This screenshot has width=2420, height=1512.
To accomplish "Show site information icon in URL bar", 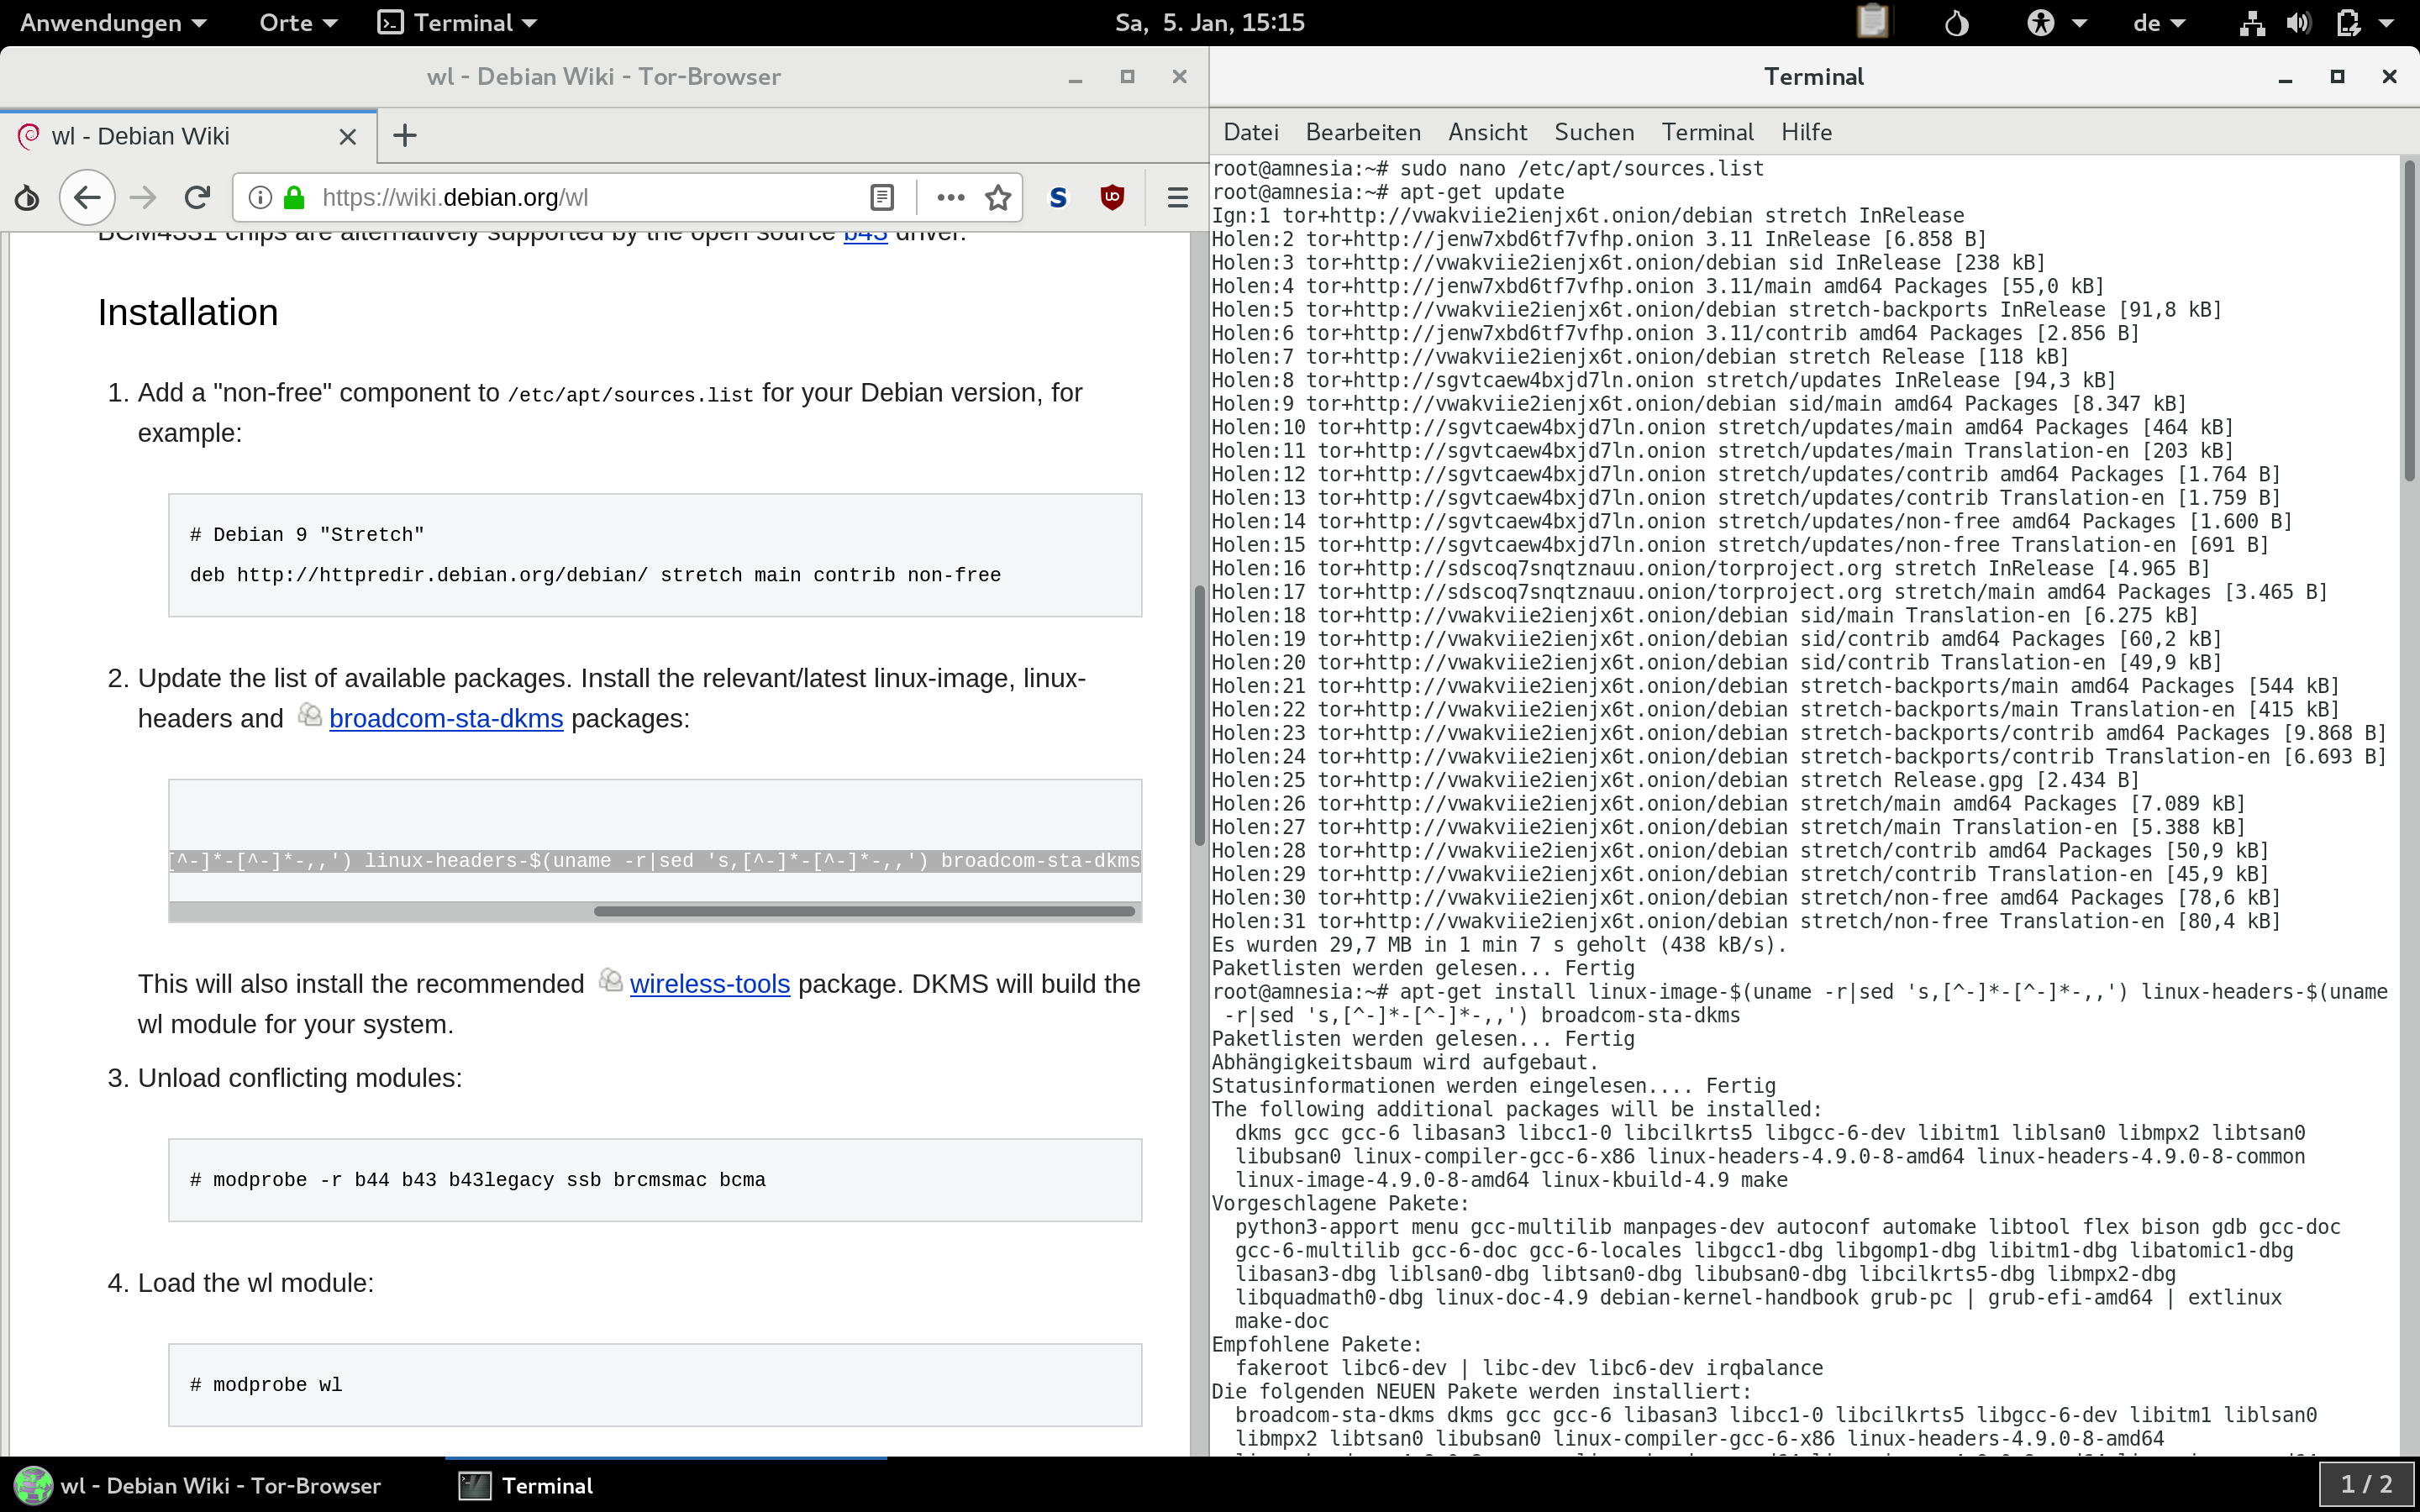I will click(260, 198).
